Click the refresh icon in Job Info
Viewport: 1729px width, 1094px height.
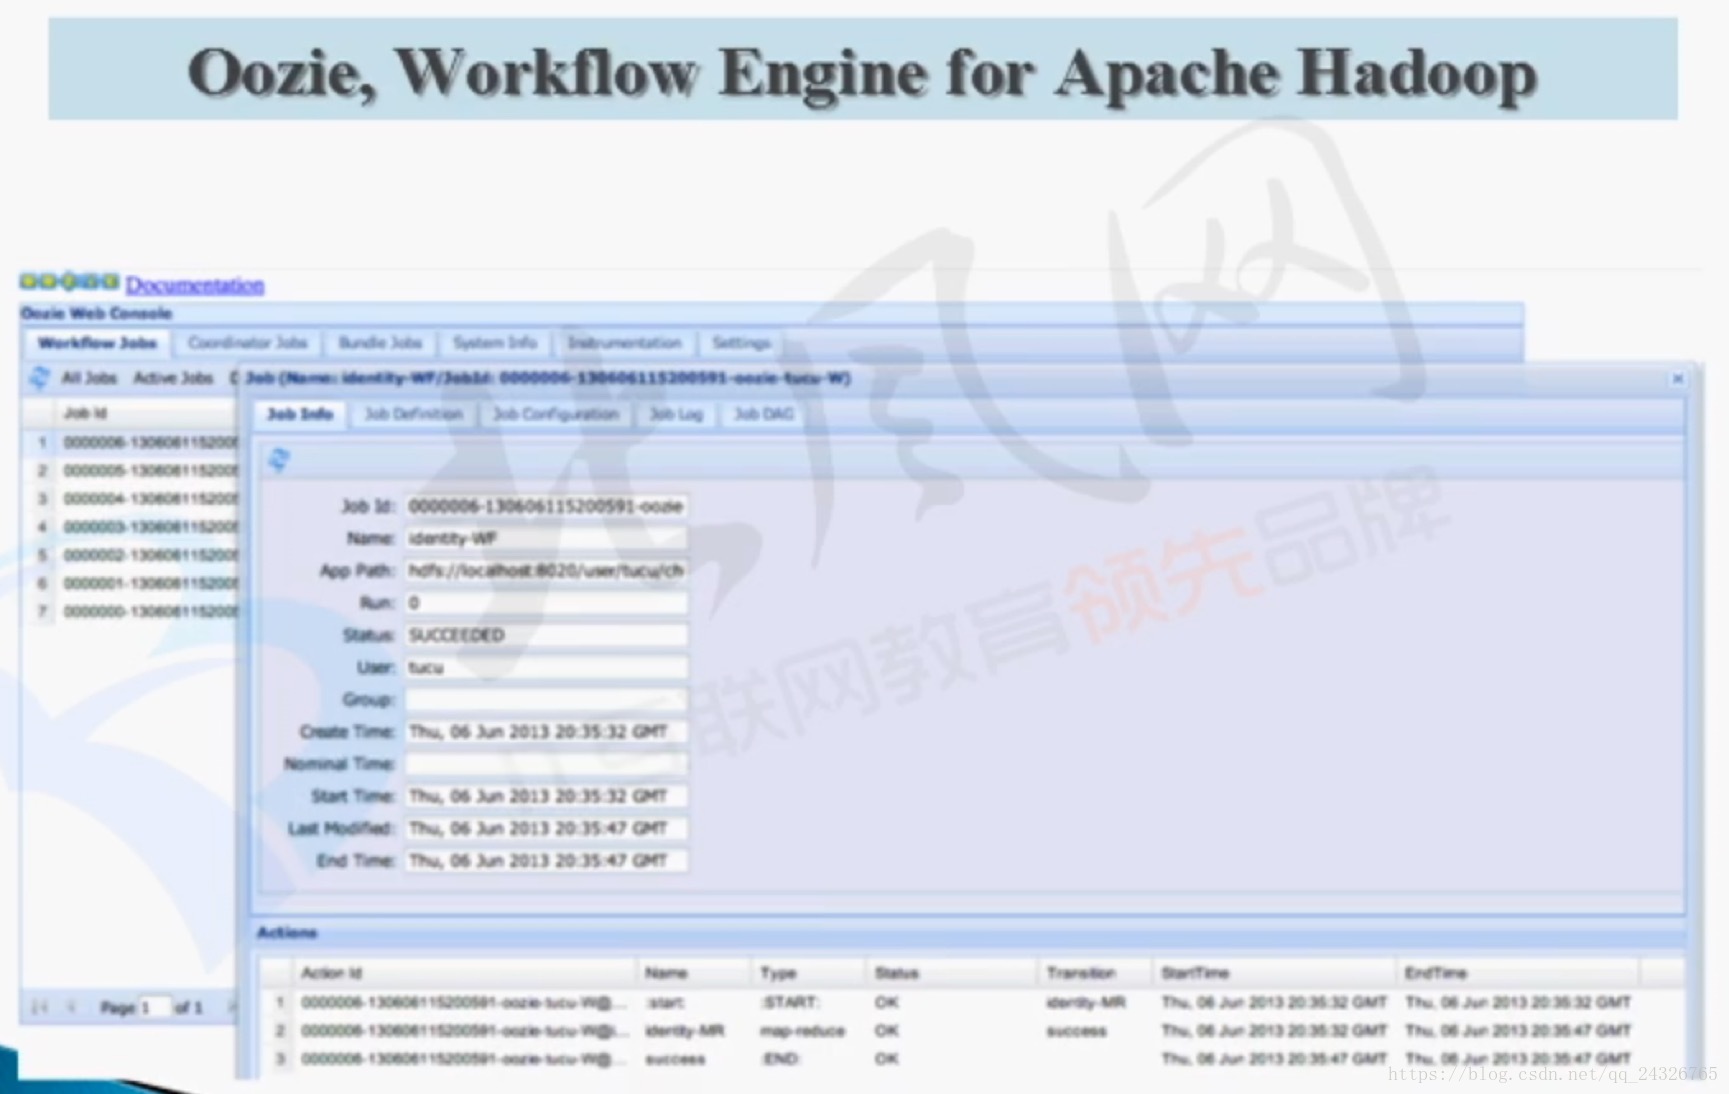pyautogui.click(x=279, y=460)
